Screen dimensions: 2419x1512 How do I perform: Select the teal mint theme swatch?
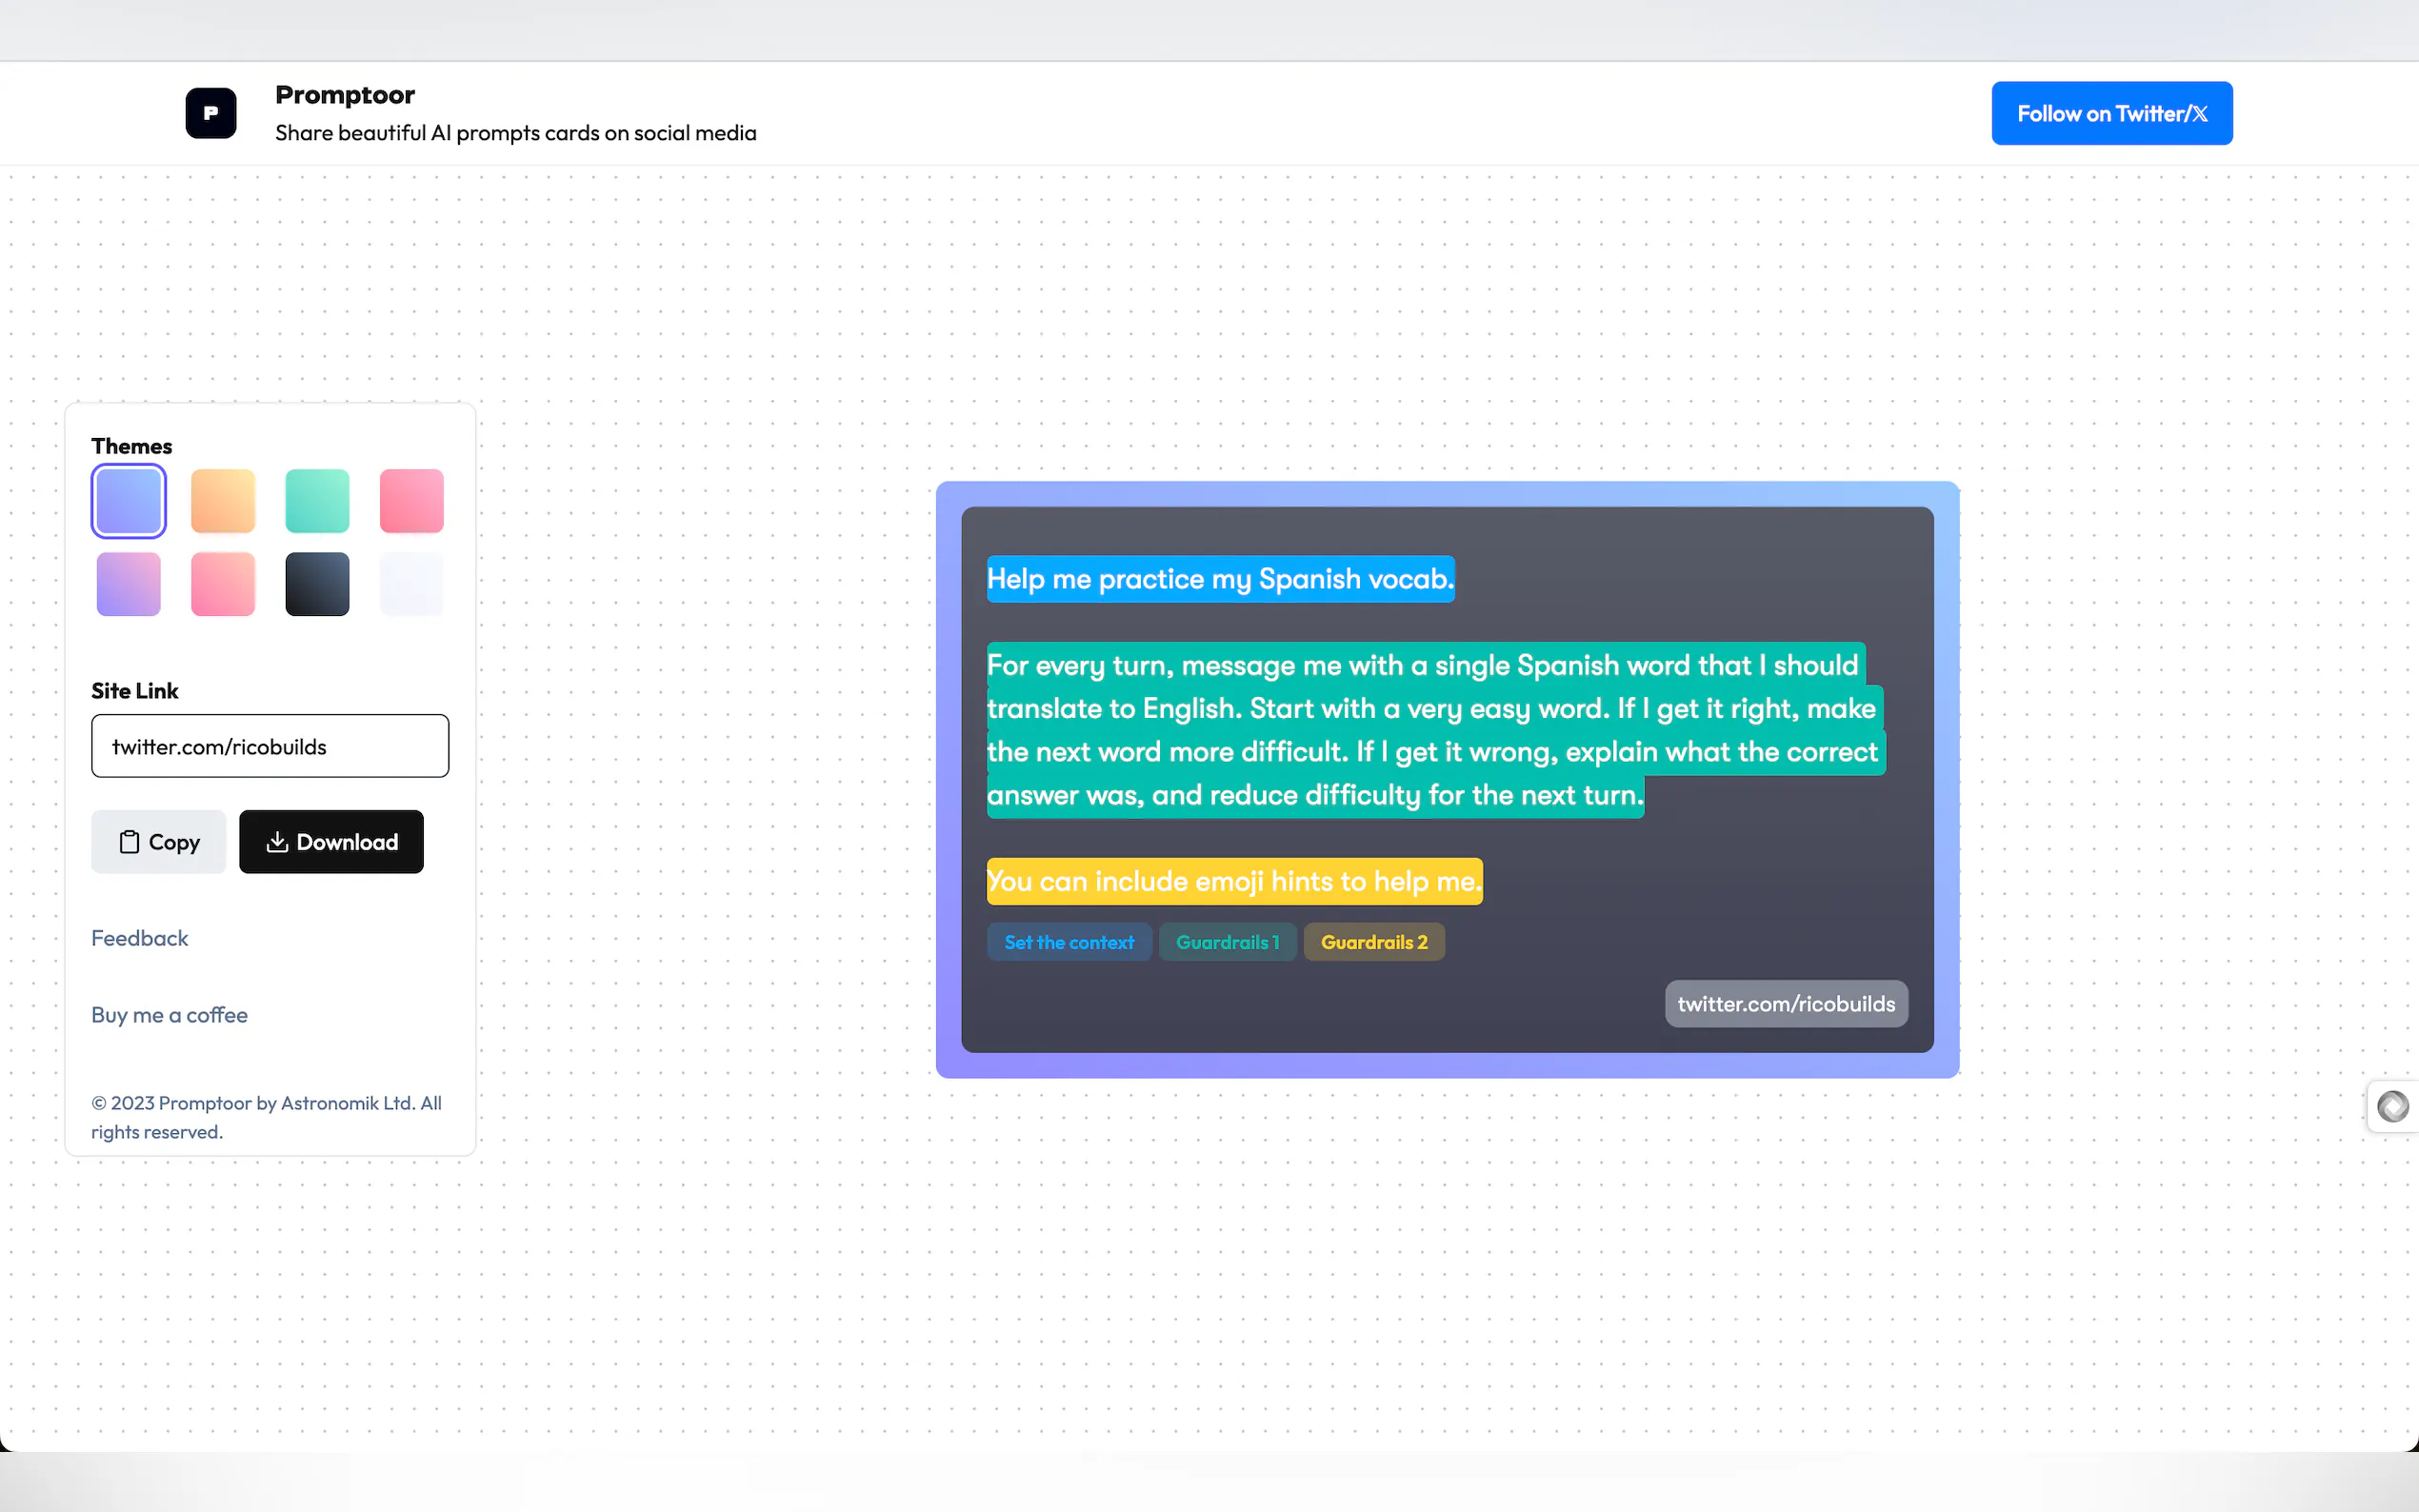pos(317,501)
